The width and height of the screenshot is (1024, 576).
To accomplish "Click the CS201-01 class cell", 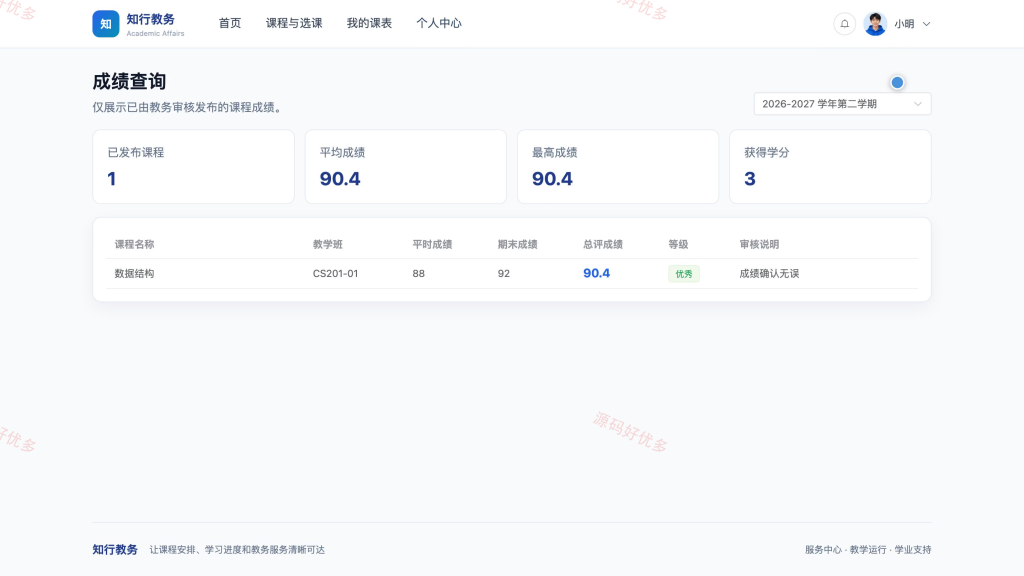I will tap(335, 274).
